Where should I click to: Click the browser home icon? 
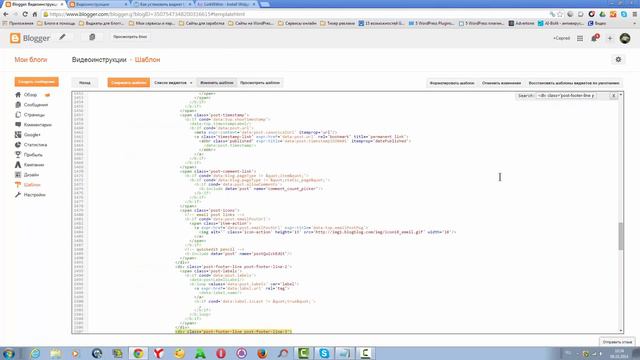35,14
